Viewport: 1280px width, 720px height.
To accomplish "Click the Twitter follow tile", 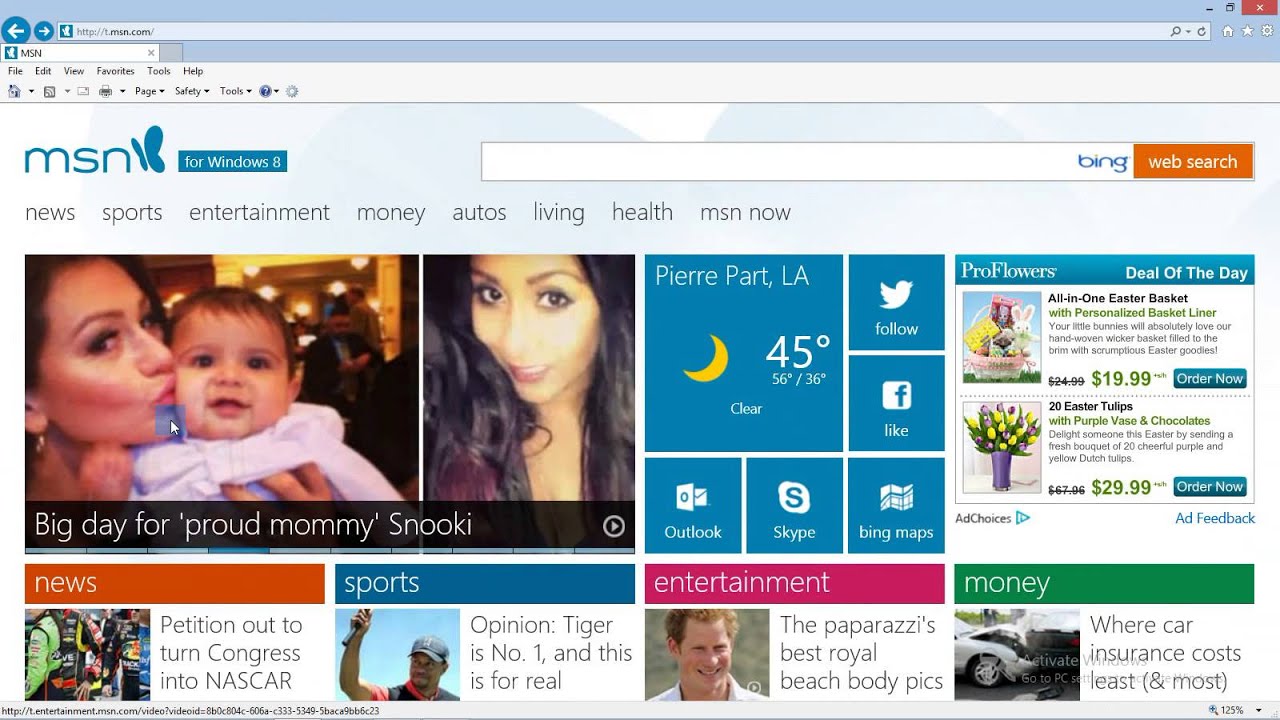I will (x=896, y=303).
